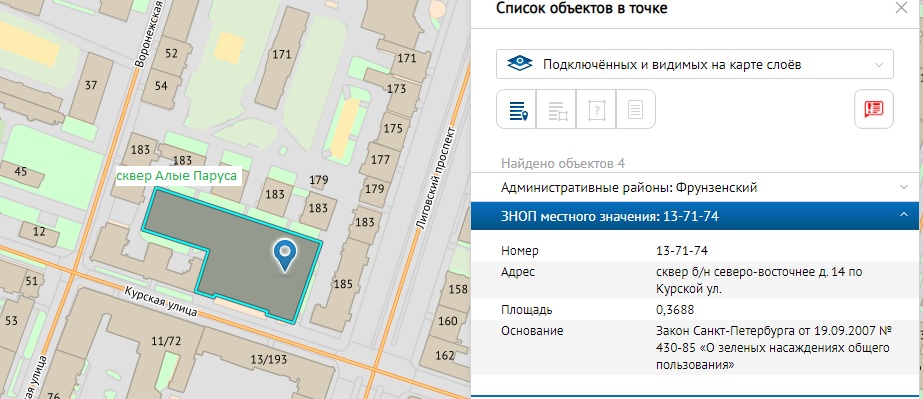Click building number 175 on the map
The height and width of the screenshot is (399, 923).
click(393, 129)
